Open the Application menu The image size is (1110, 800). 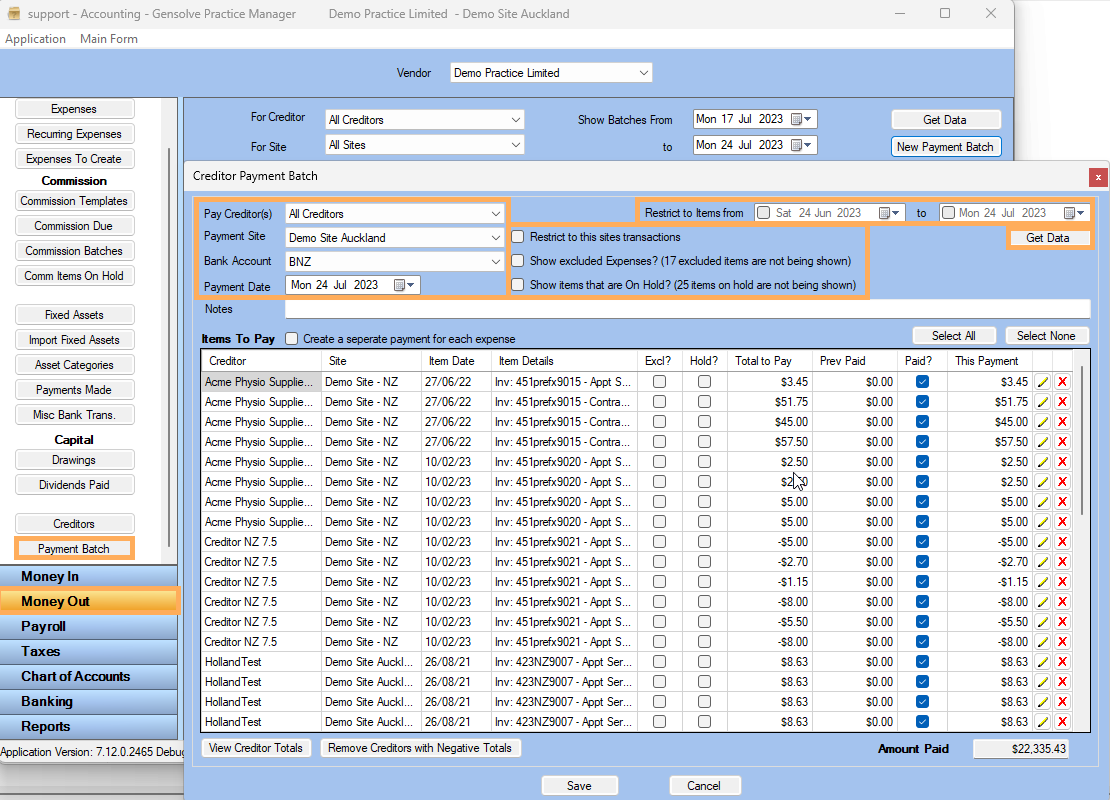(x=36, y=38)
